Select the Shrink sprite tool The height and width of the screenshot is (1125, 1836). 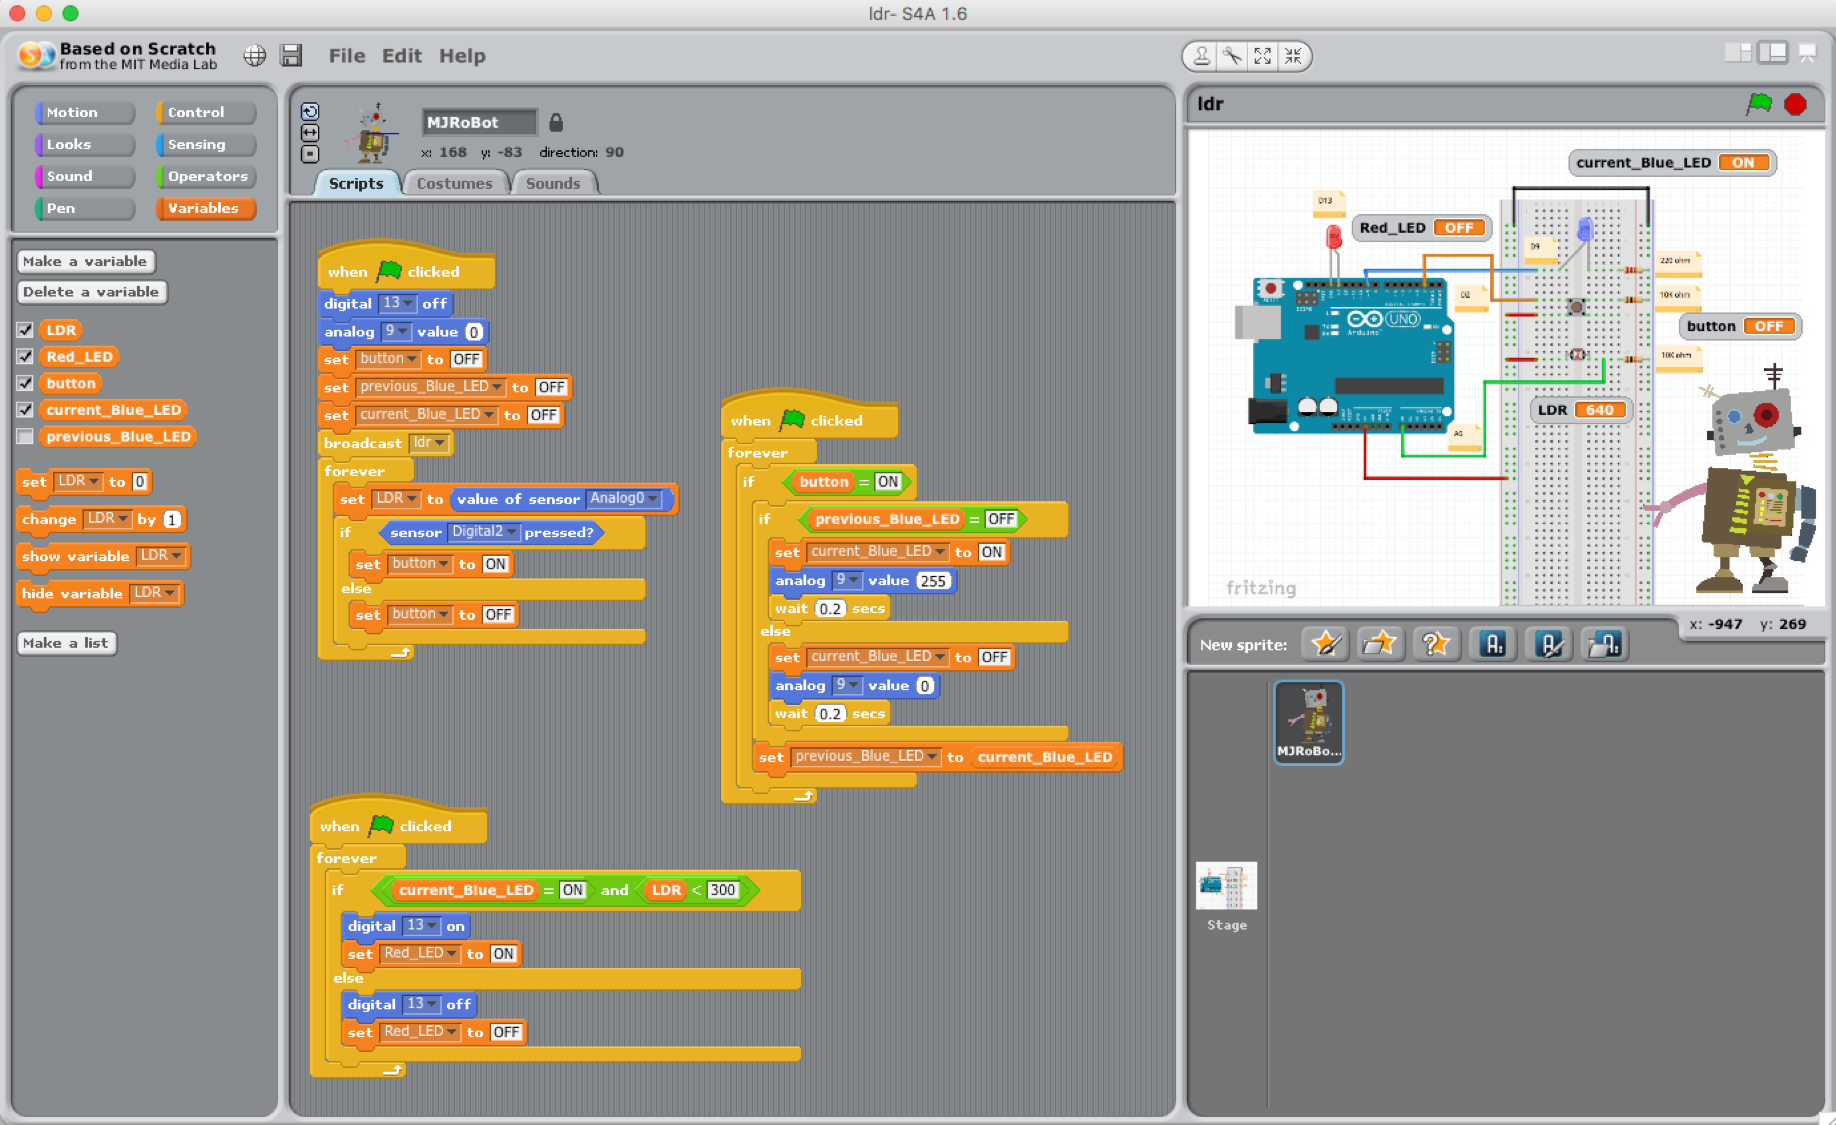coord(1293,56)
